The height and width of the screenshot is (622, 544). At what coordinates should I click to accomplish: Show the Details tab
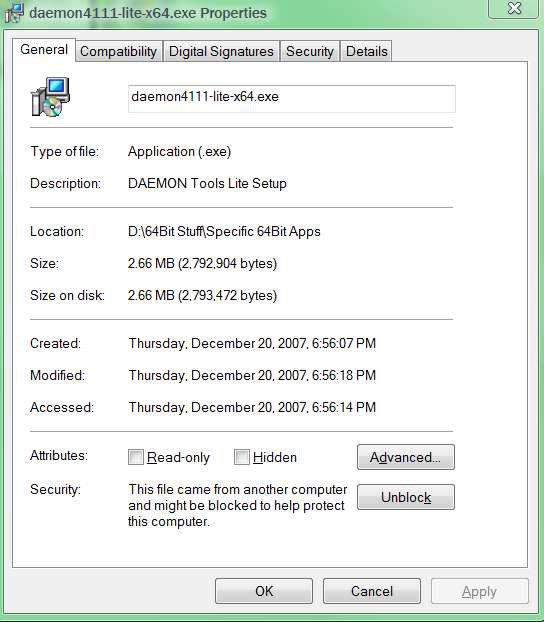click(x=366, y=51)
